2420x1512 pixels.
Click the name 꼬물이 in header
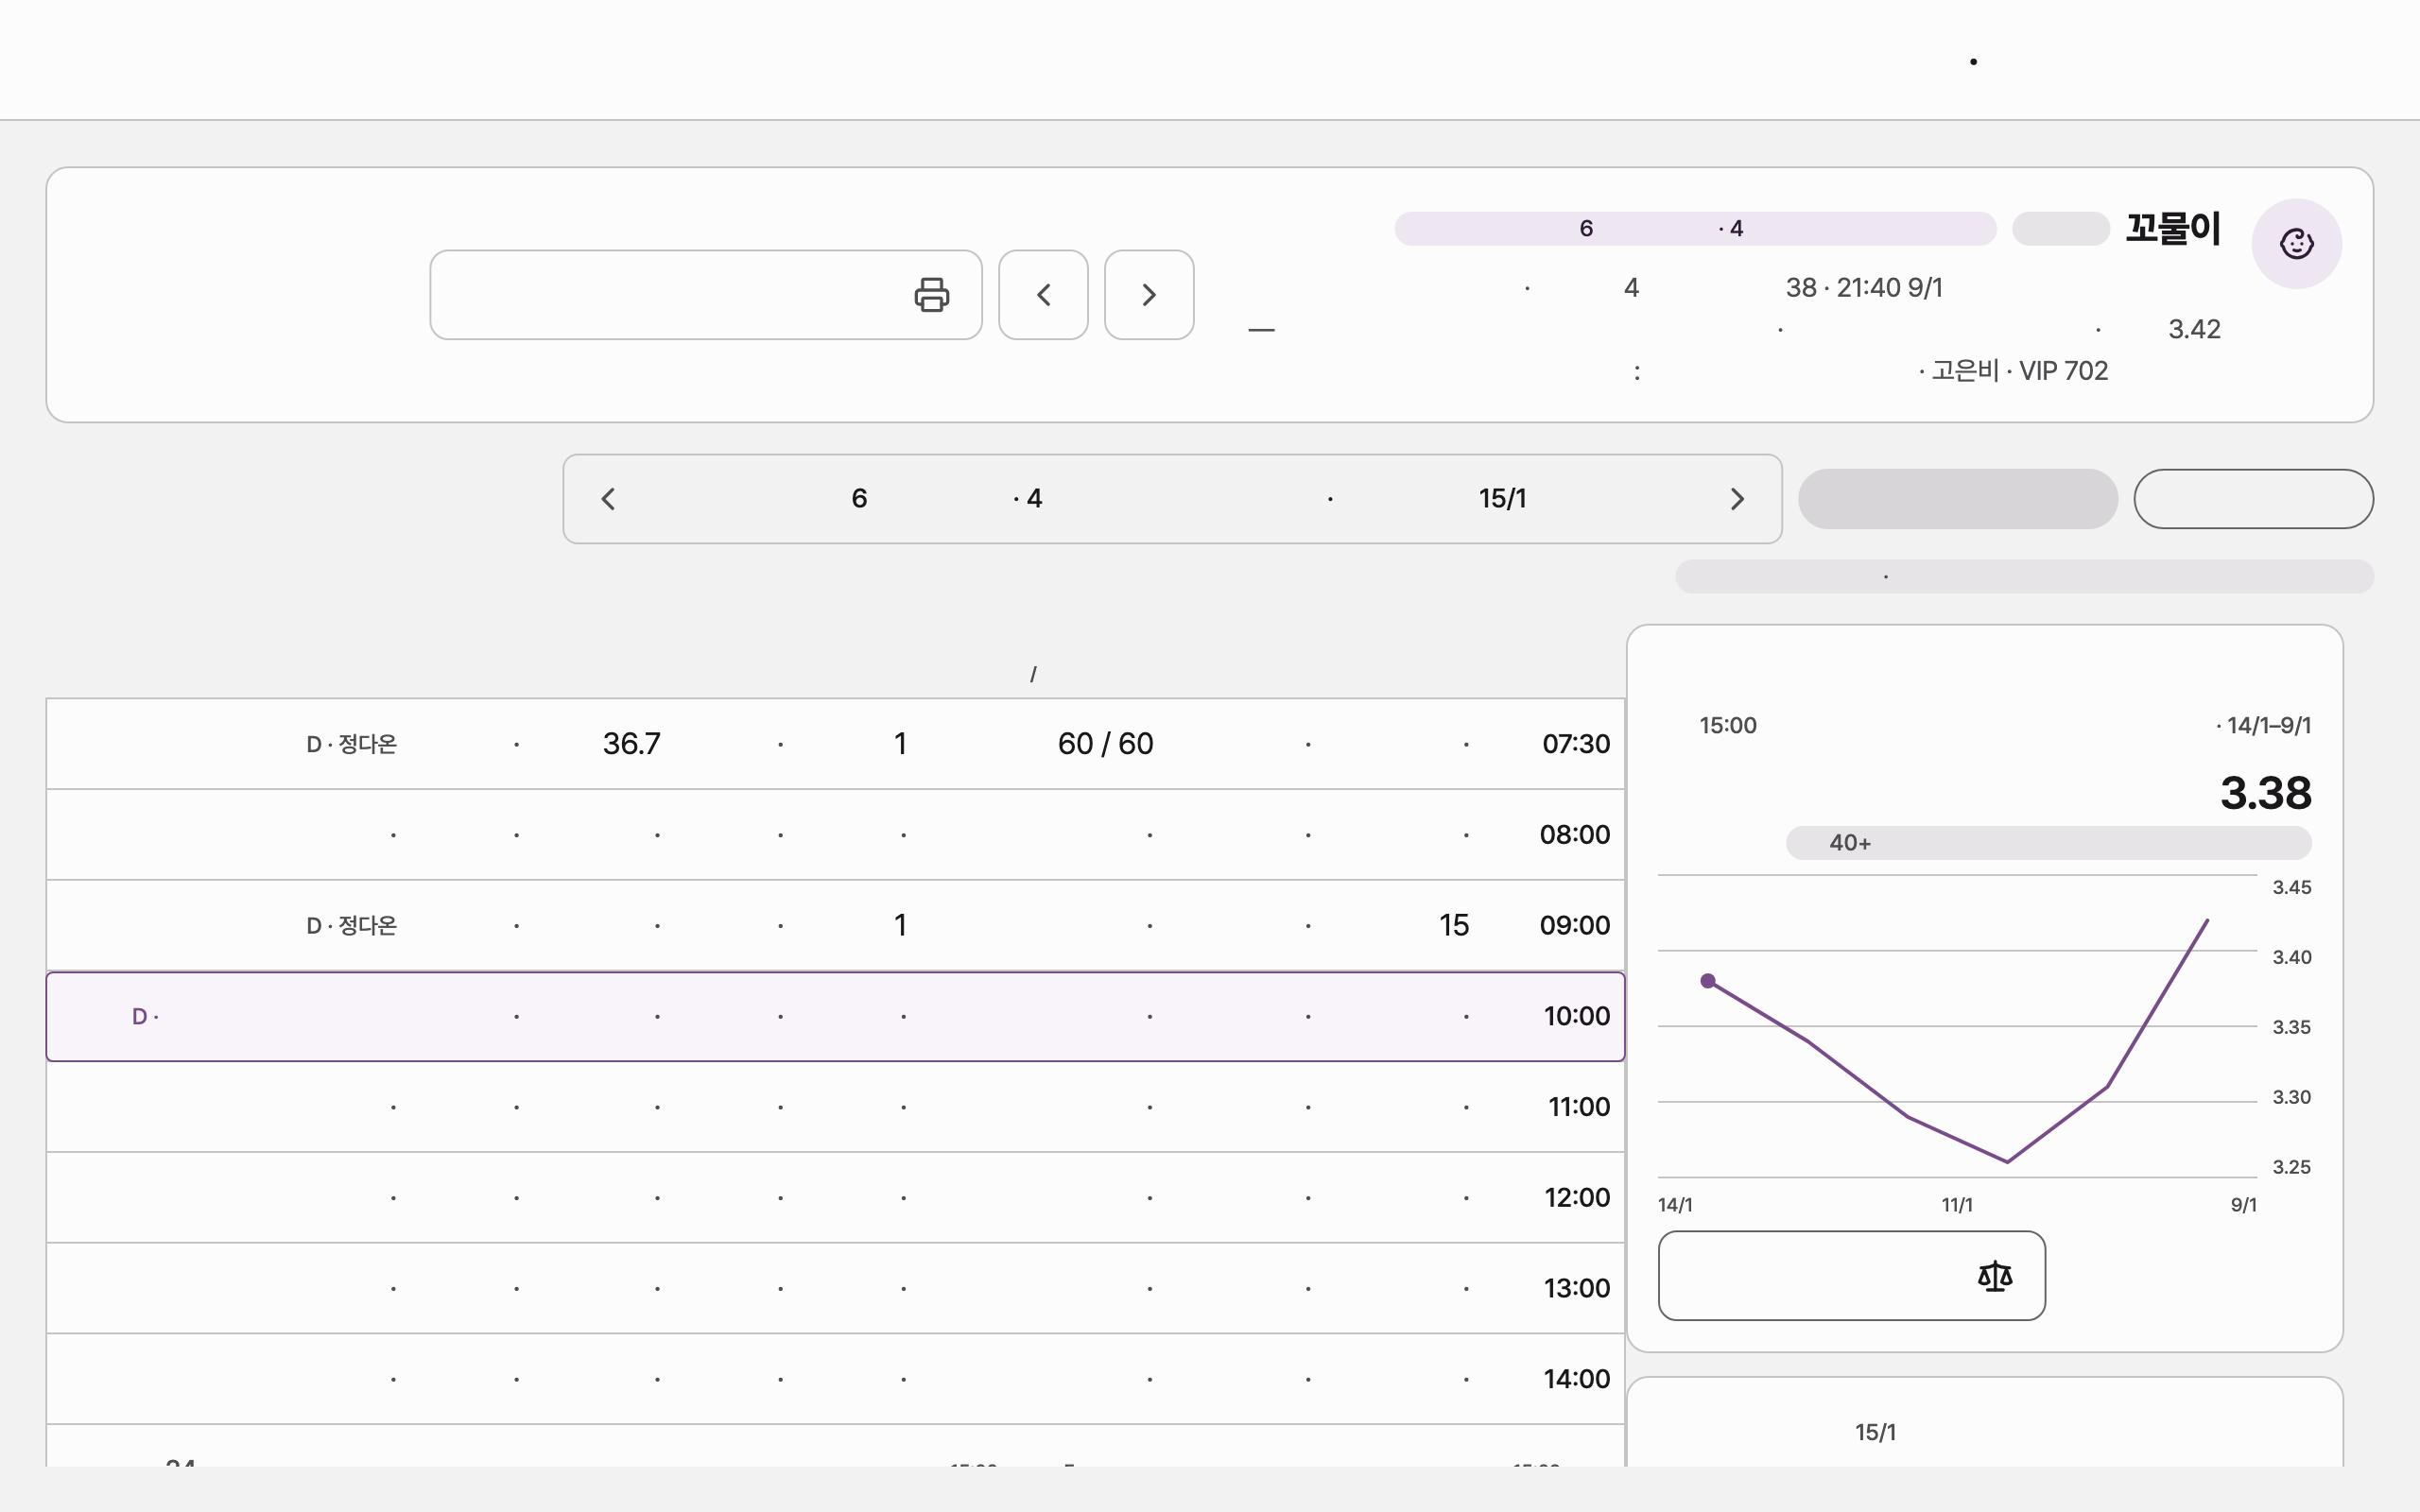click(2173, 229)
